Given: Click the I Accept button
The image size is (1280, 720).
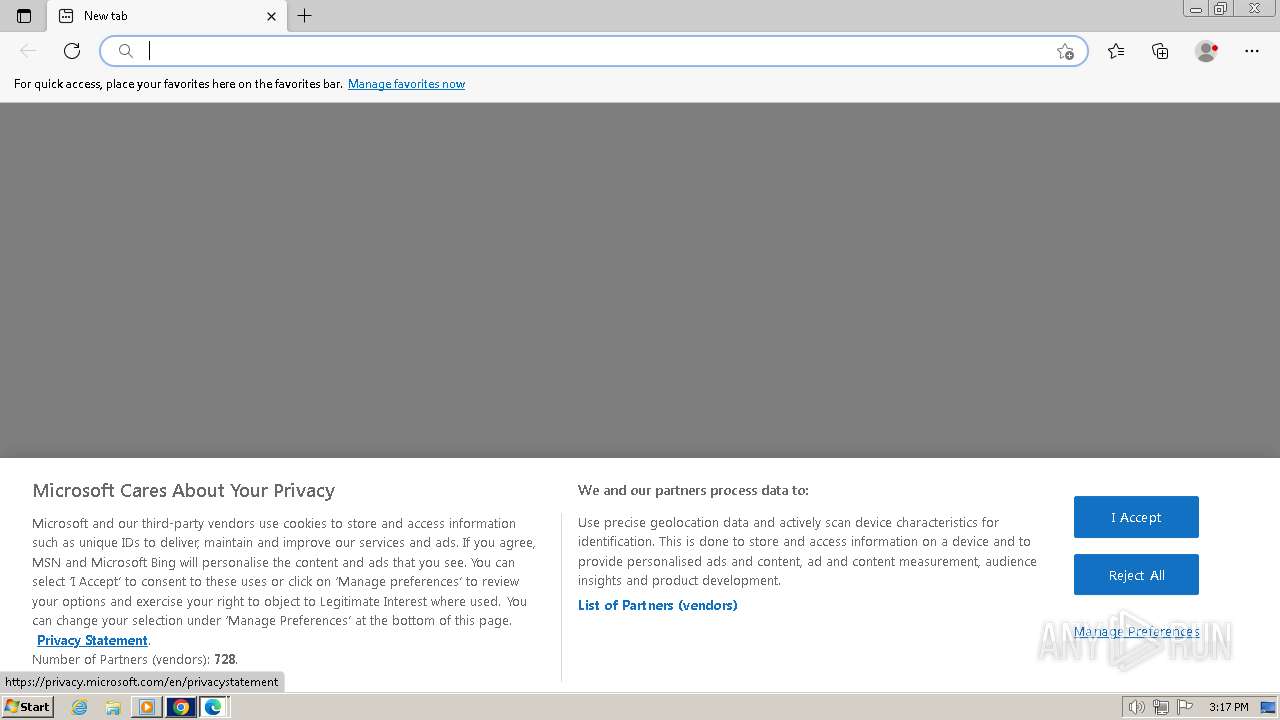Looking at the screenshot, I should [1136, 517].
